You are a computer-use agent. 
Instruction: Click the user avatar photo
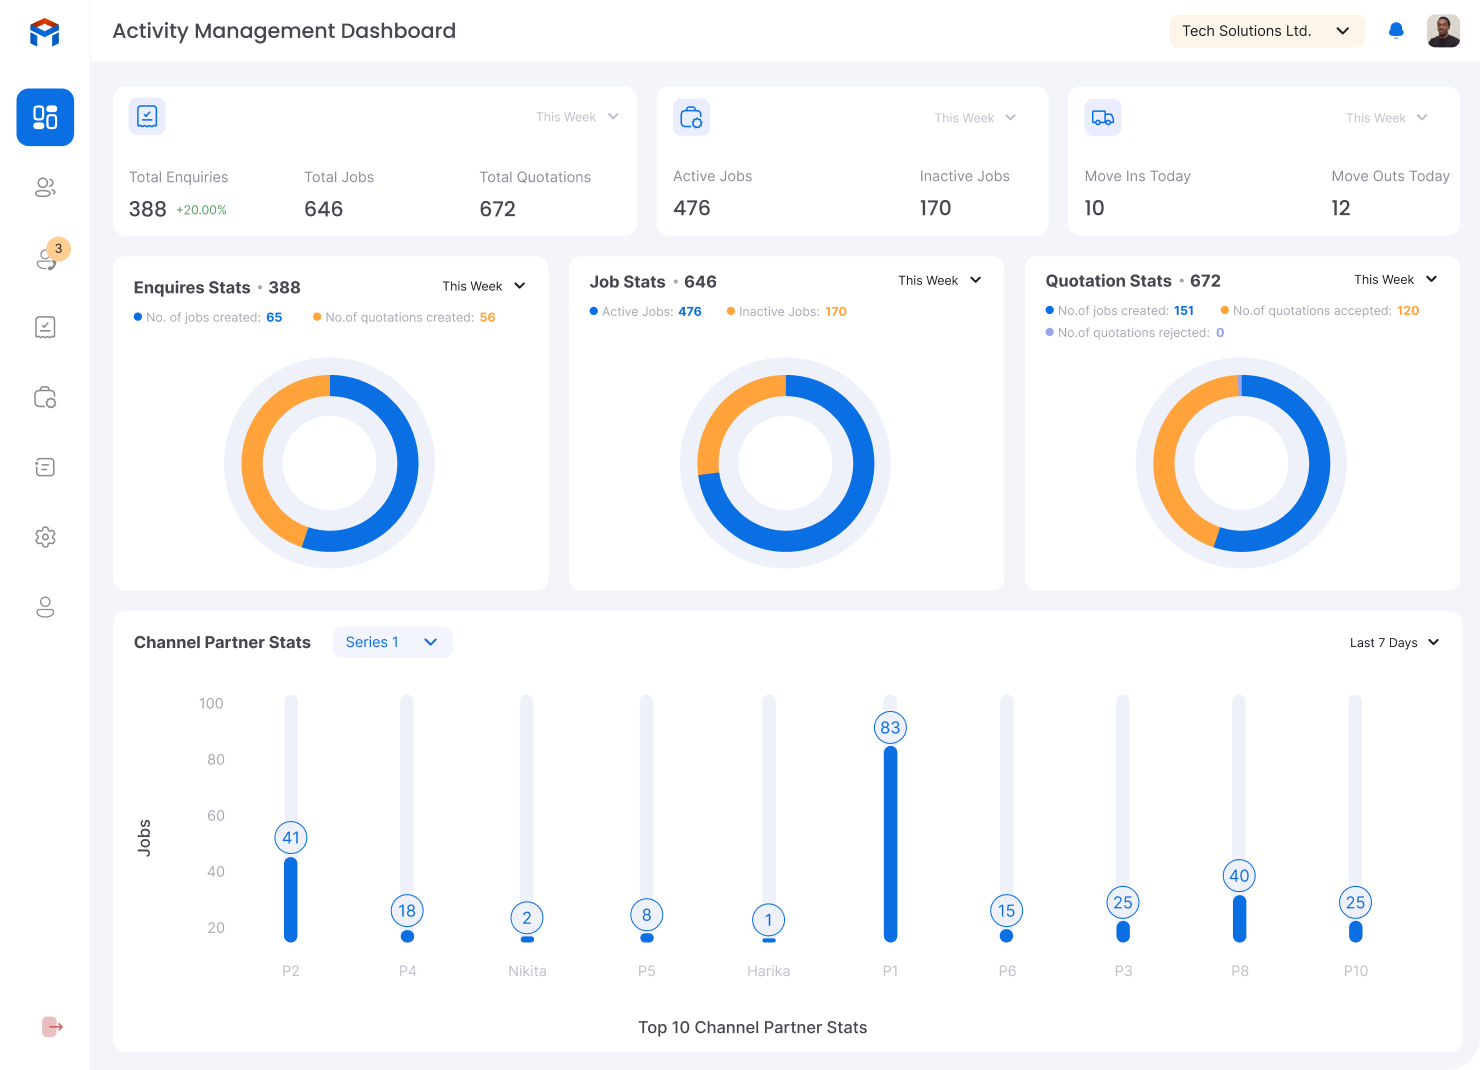(1443, 31)
